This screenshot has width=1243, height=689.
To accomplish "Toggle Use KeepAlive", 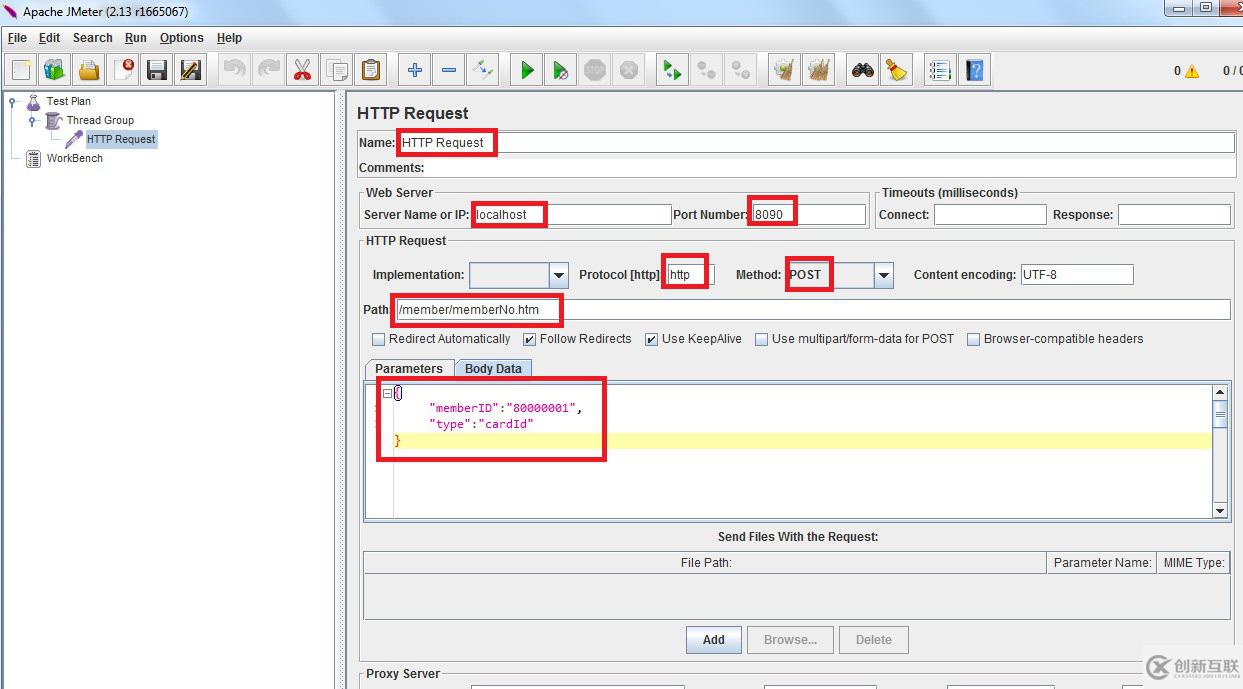I will (652, 339).
